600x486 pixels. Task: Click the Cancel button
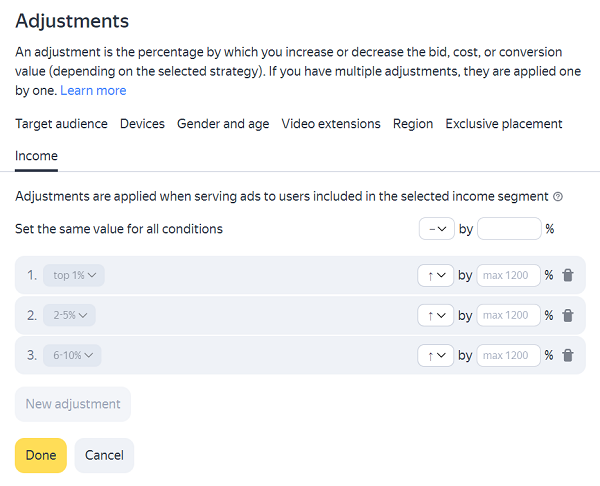(104, 455)
